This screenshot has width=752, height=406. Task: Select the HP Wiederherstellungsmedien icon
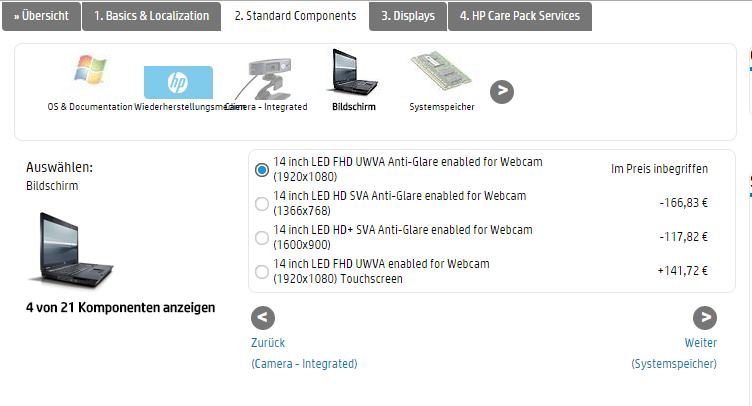click(x=178, y=82)
